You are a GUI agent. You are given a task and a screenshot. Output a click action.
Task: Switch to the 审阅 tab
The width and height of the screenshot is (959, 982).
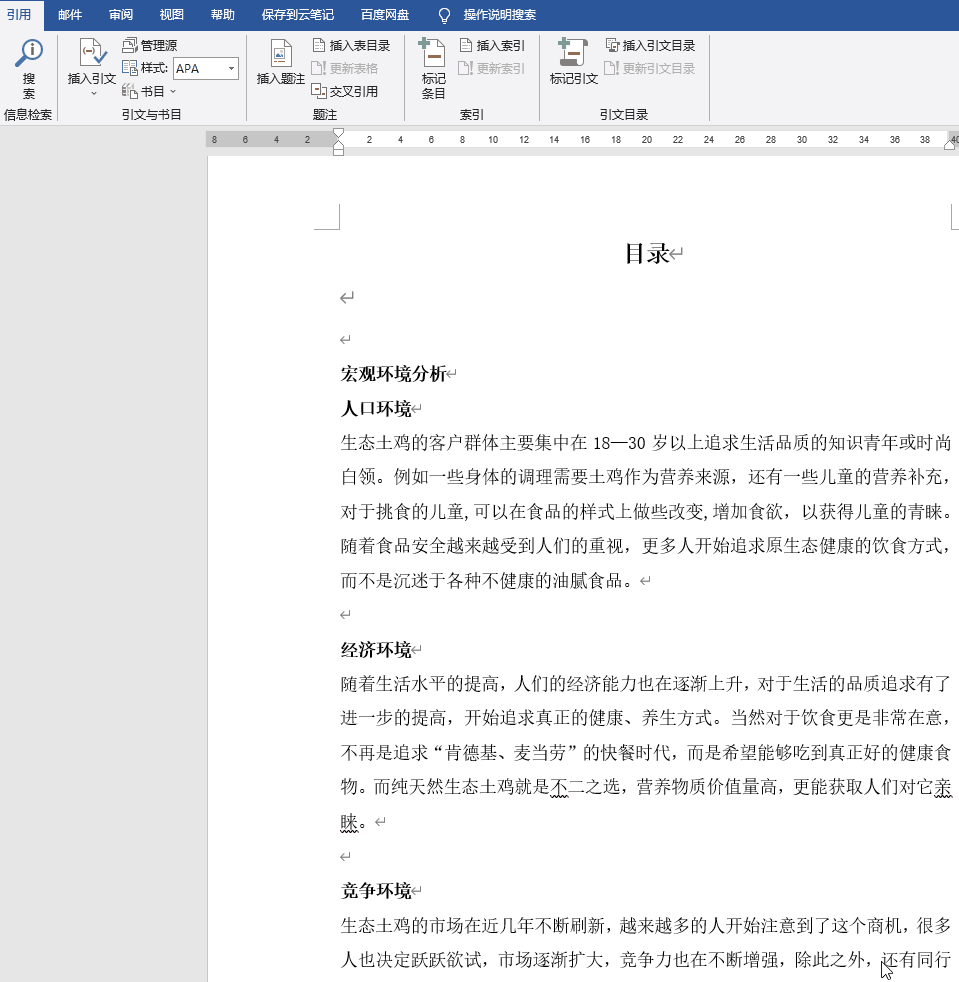[121, 15]
